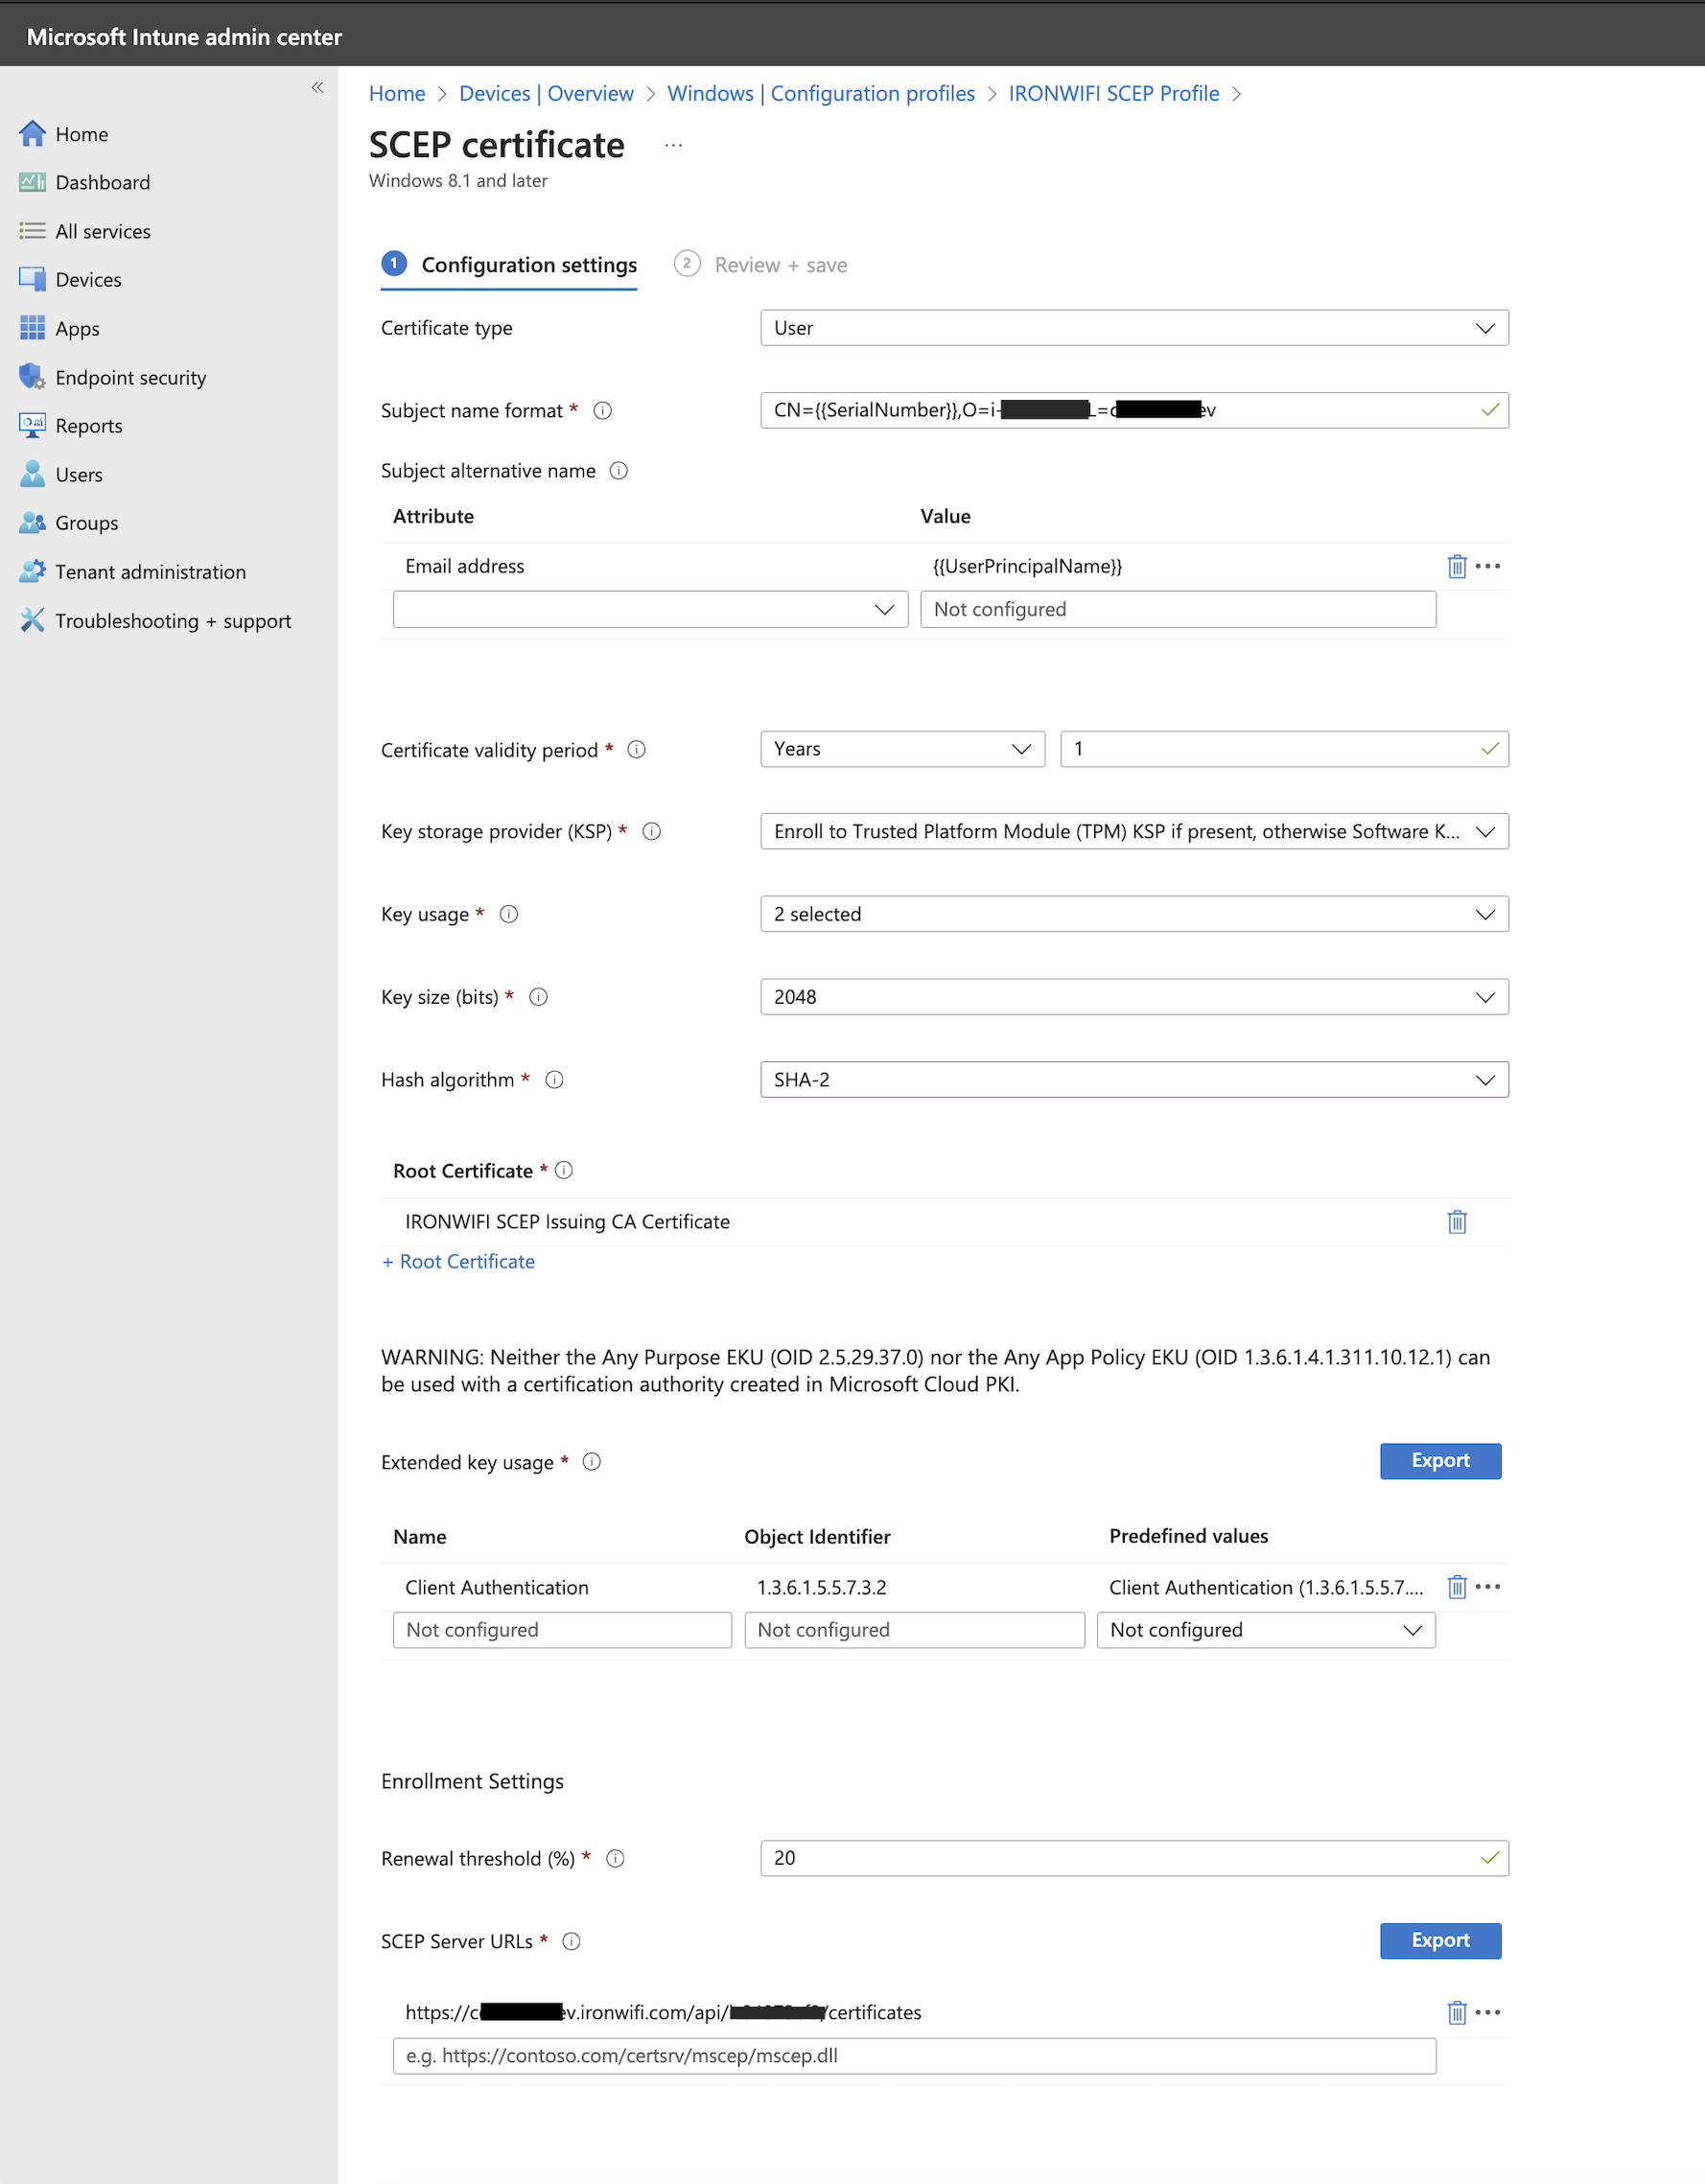The width and height of the screenshot is (1705, 2184).
Task: Remove the IRONWIFI SCEP Issuing CA Certificate
Action: coord(1456,1221)
